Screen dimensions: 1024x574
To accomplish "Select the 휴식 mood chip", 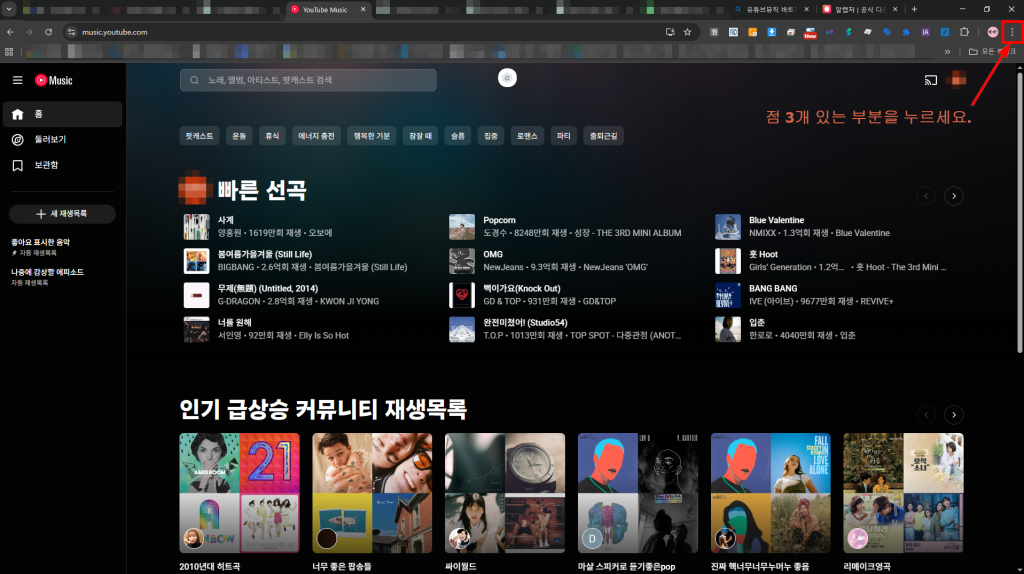I will point(272,136).
